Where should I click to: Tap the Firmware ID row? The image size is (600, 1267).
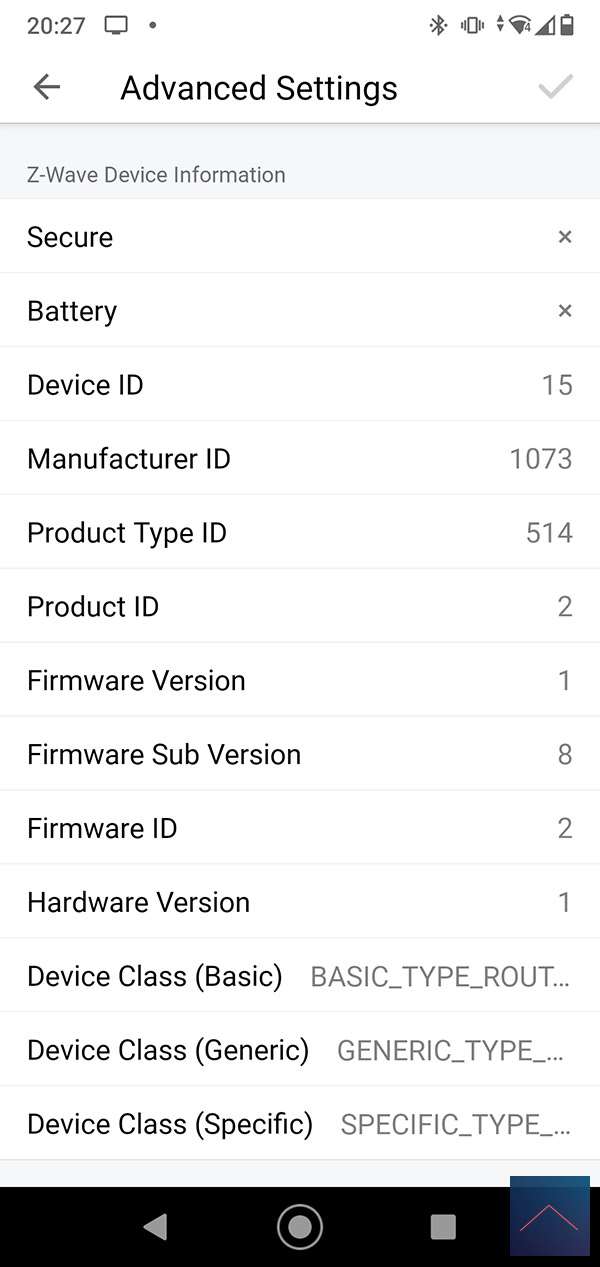(x=300, y=829)
